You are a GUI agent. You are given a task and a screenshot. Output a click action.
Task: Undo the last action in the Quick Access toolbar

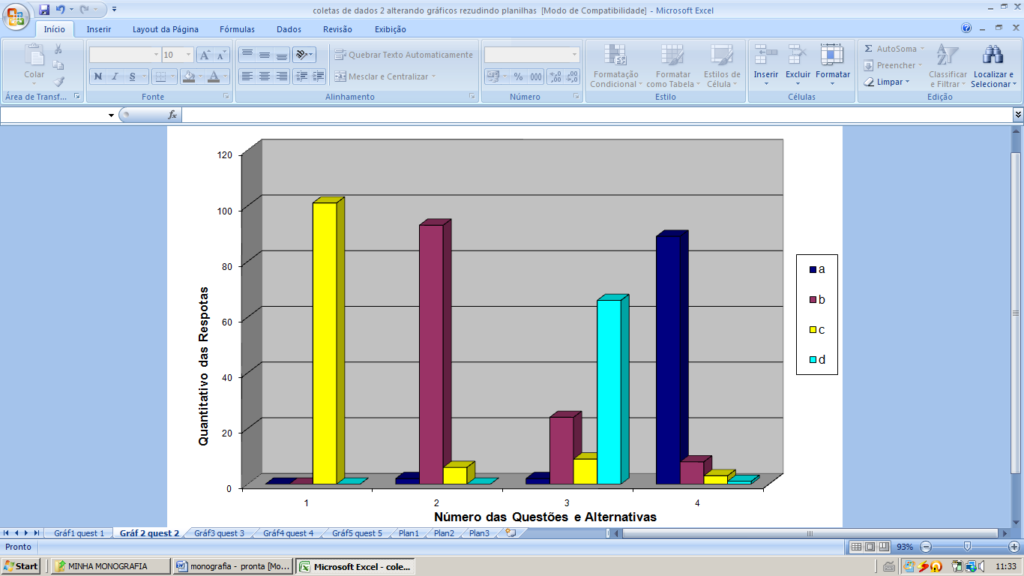click(61, 9)
